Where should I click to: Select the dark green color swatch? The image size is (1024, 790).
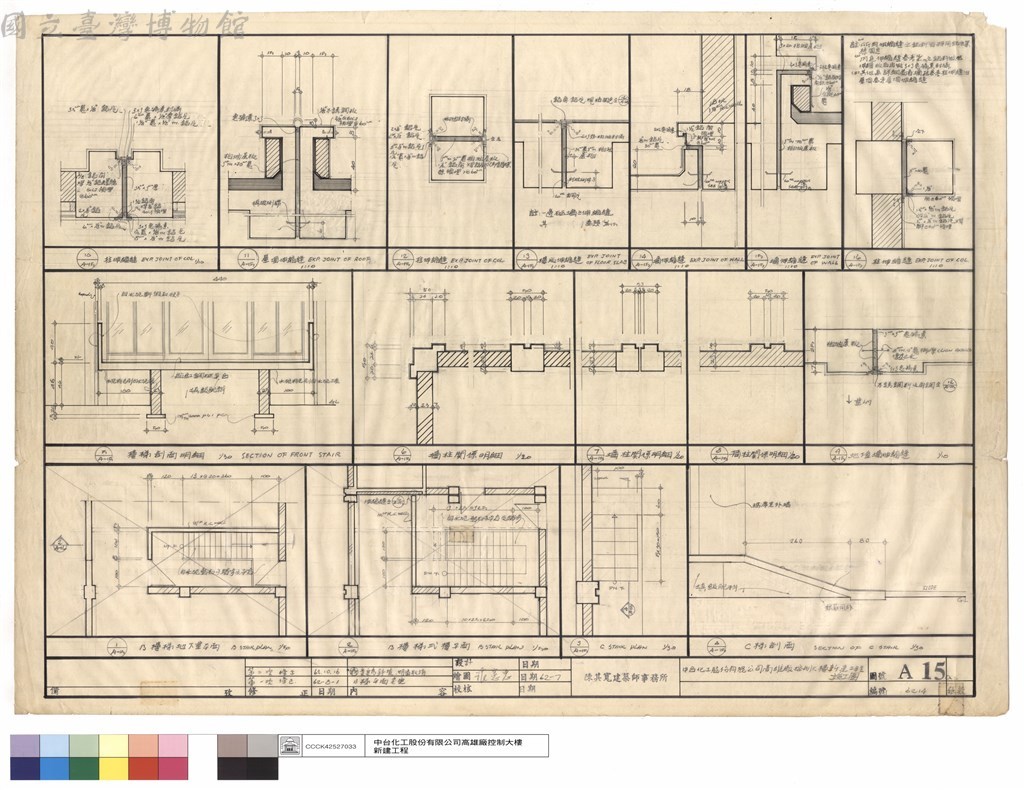(84, 768)
